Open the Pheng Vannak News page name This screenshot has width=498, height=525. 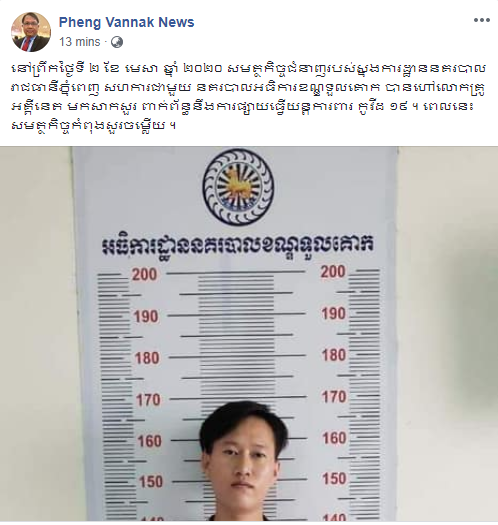(126, 22)
